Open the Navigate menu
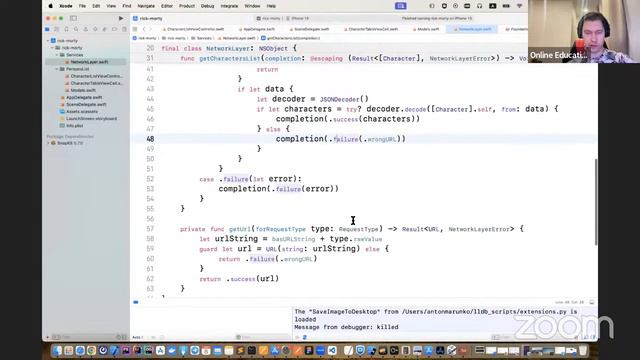 point(146,6)
